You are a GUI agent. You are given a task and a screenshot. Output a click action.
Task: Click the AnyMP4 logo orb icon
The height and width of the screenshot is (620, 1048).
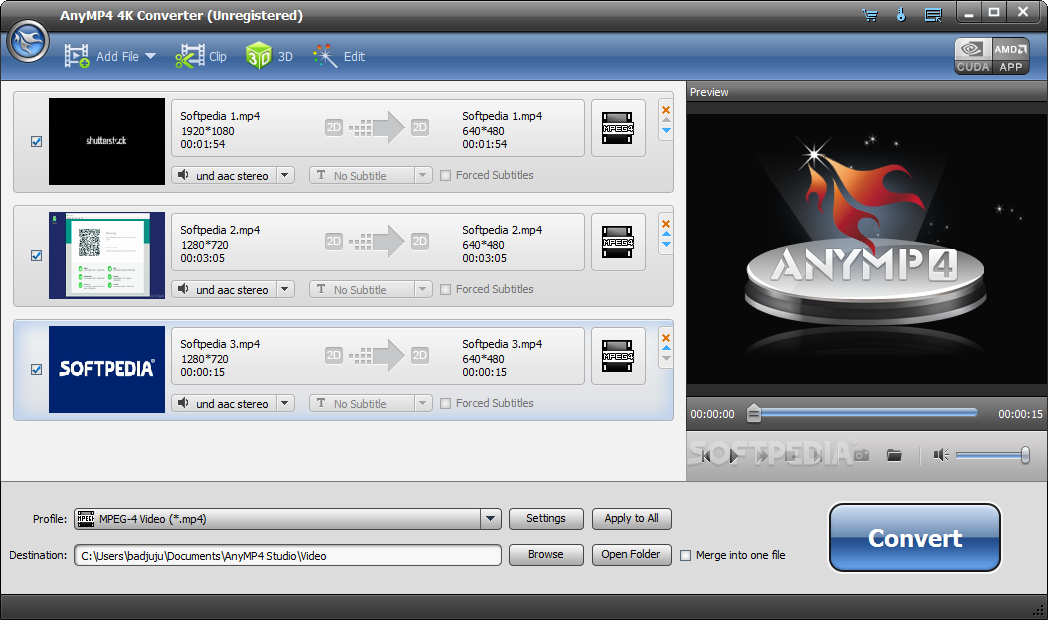point(27,41)
